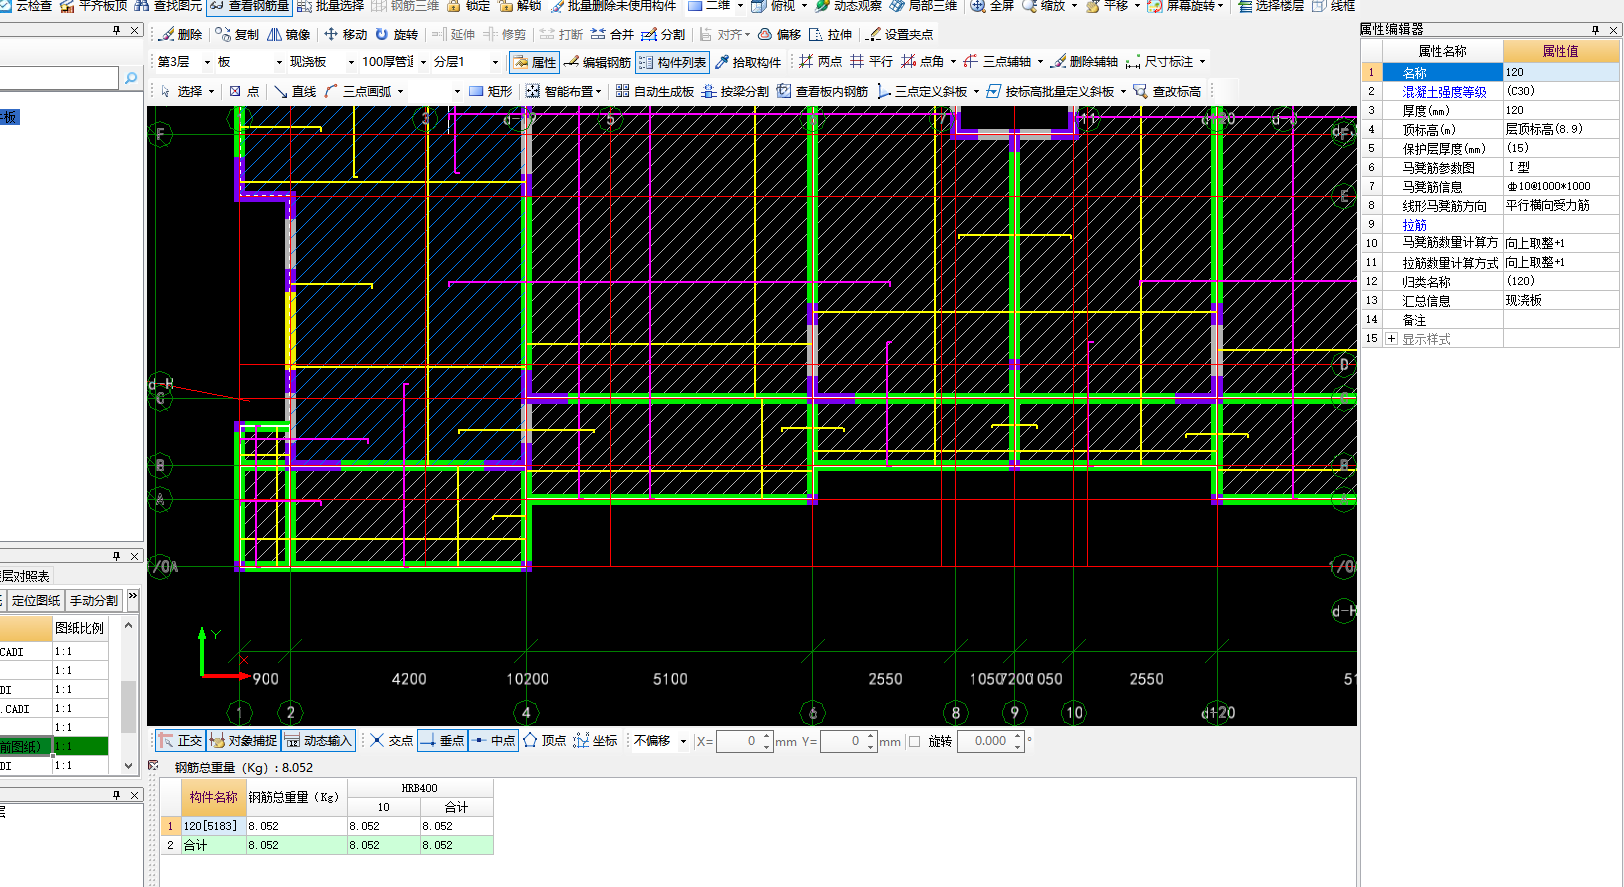This screenshot has height=887, width=1624.
Task: Toggle 交点 intersection snap
Action: [x=391, y=741]
